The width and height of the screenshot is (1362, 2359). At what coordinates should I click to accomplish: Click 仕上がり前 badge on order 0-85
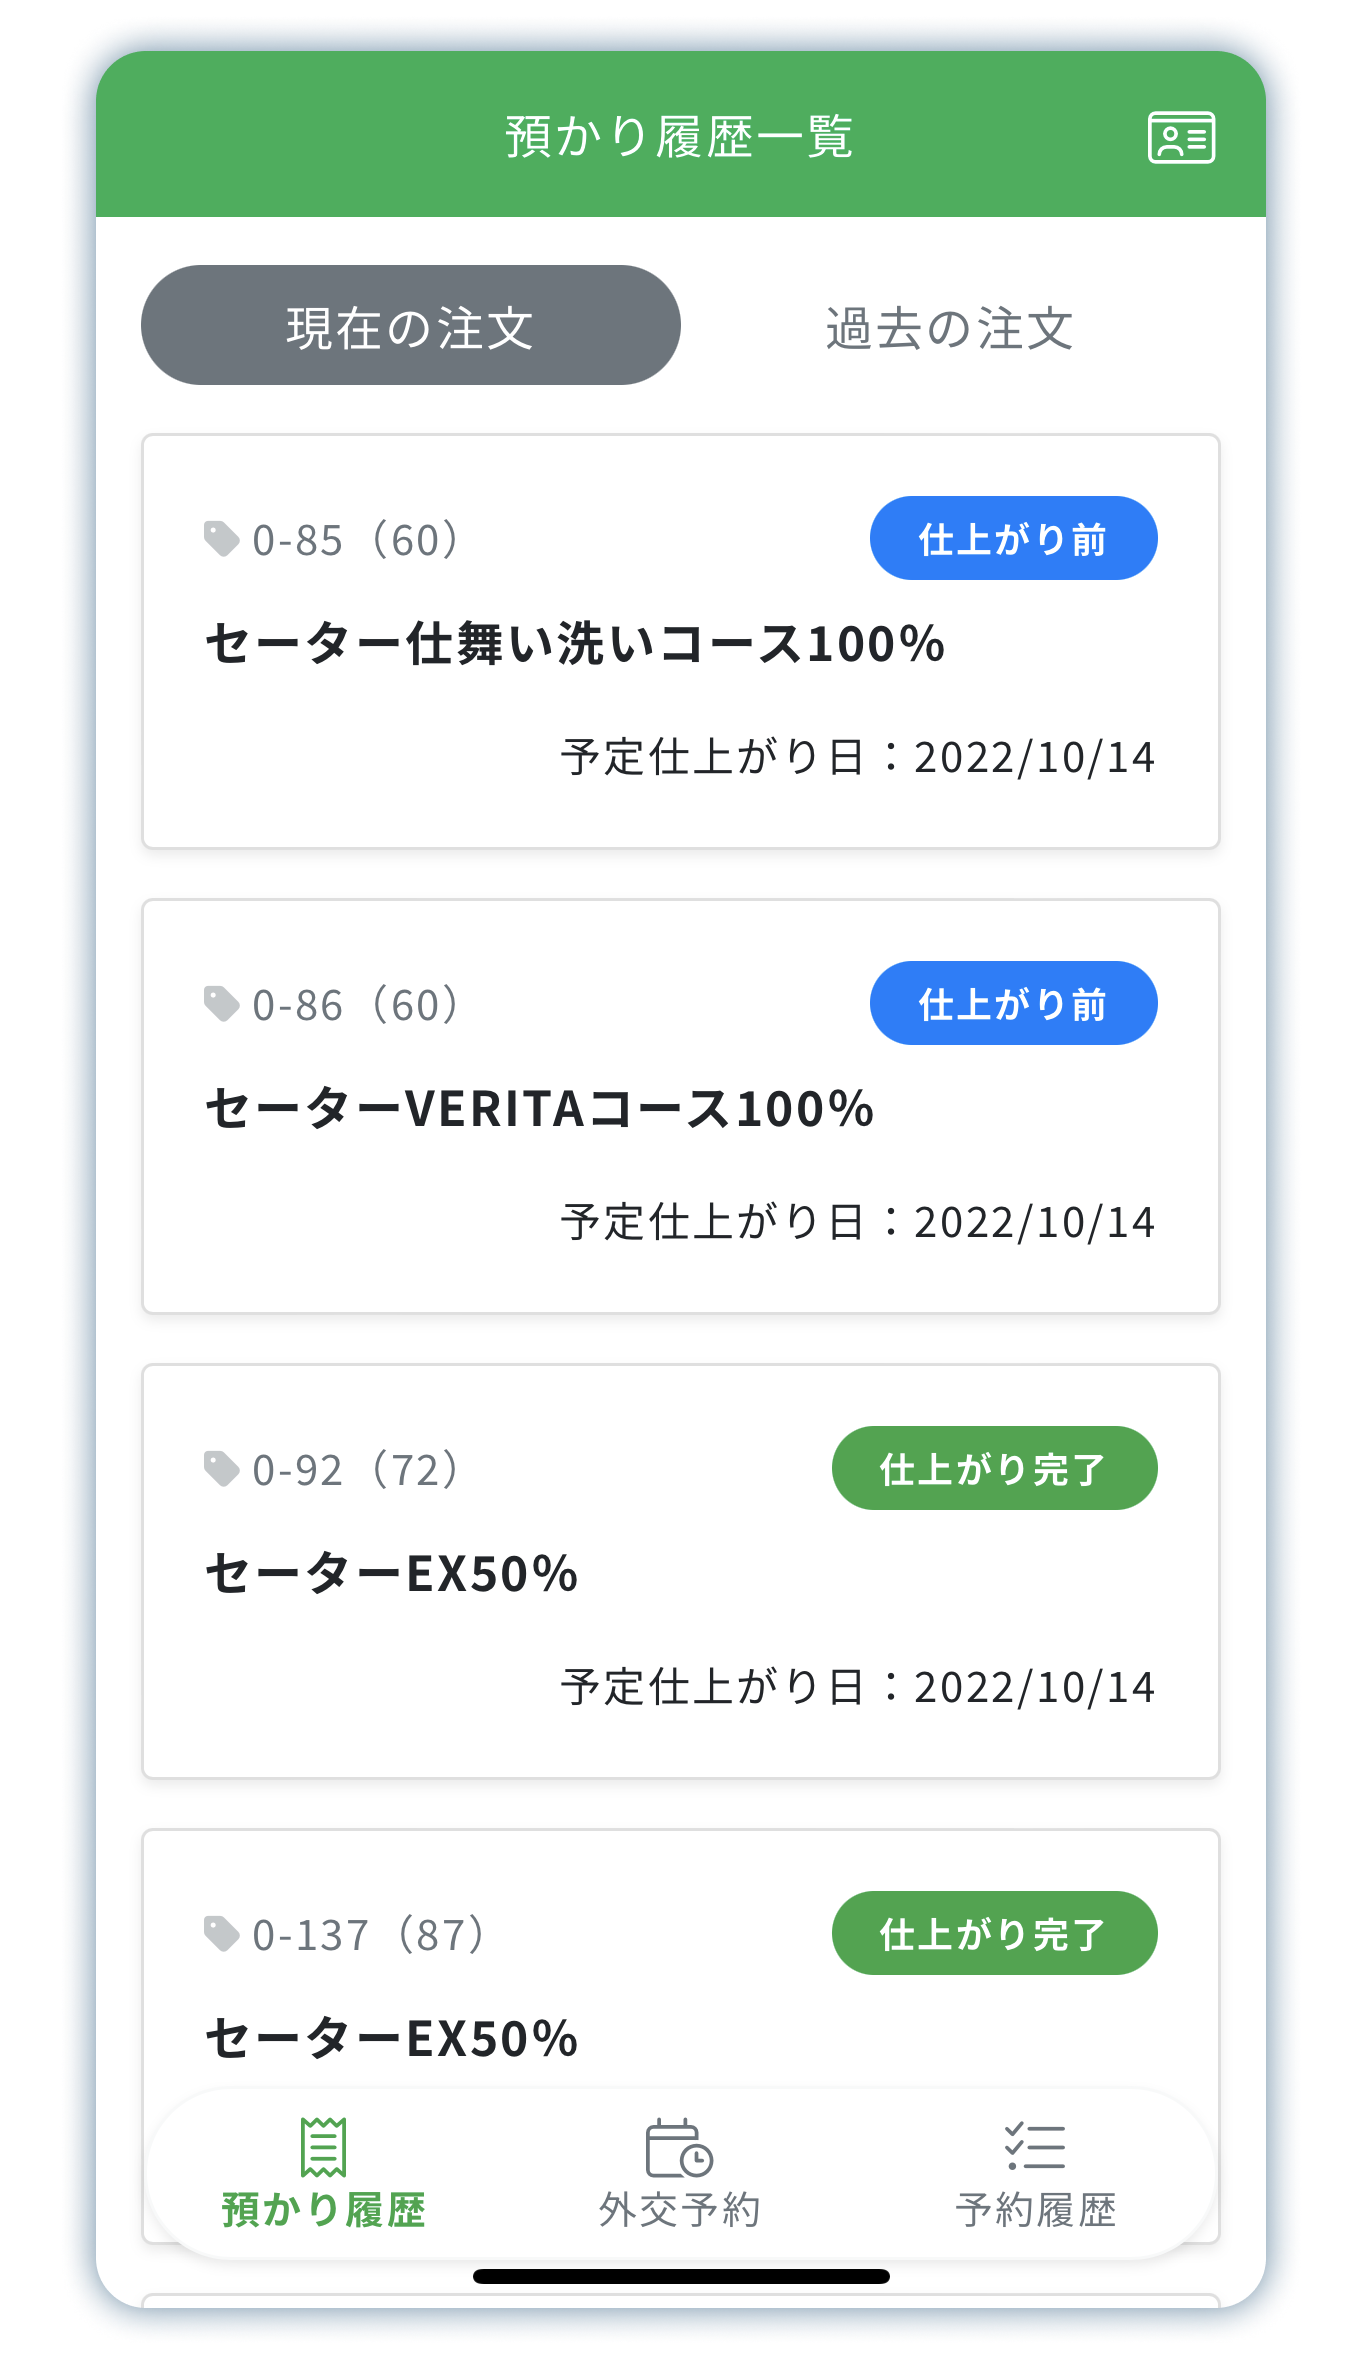pyautogui.click(x=1013, y=539)
